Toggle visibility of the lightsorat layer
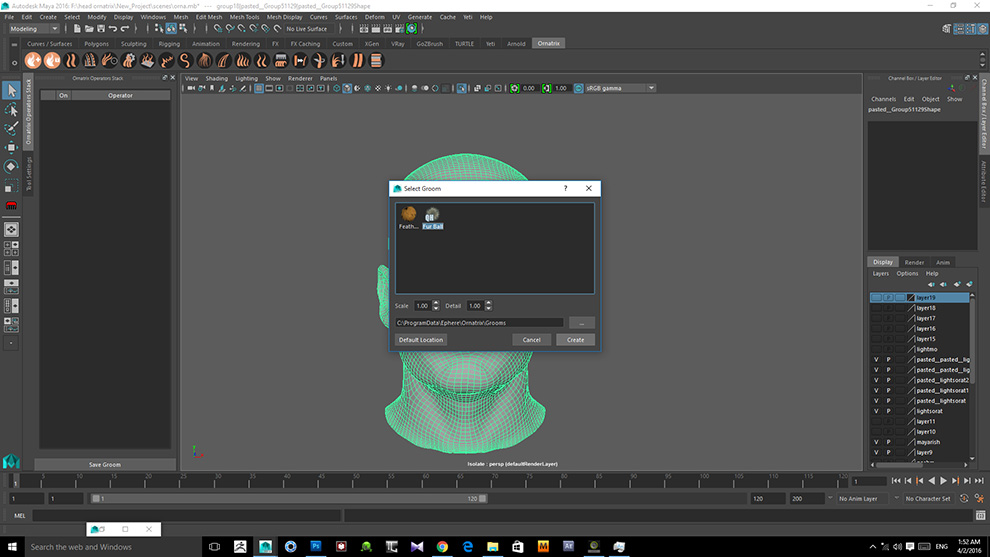 pyautogui.click(x=876, y=411)
